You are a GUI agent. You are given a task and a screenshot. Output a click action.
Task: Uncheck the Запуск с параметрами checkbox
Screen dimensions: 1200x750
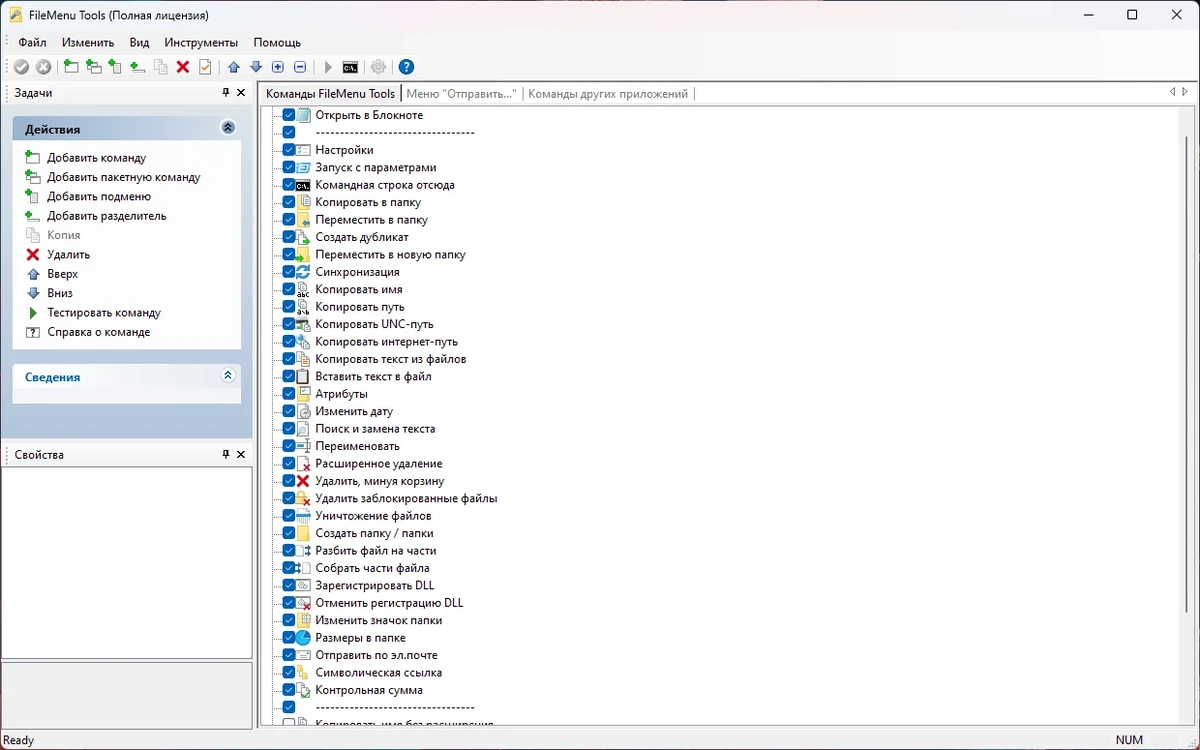[x=289, y=167]
